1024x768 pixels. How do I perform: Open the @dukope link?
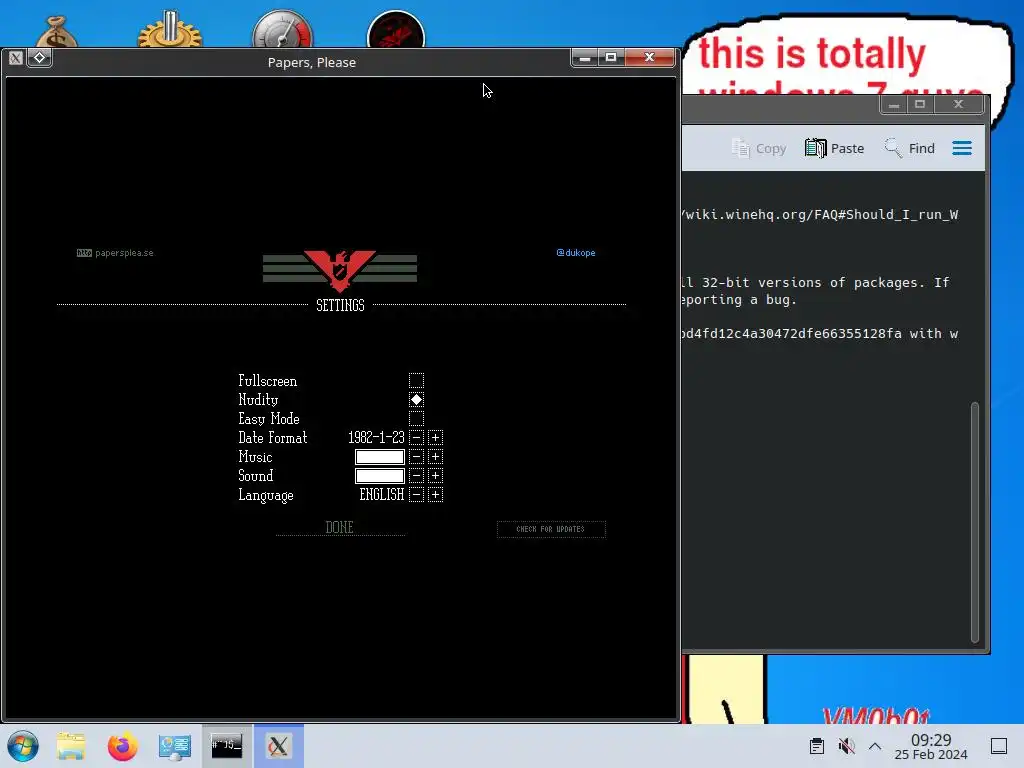(x=575, y=253)
